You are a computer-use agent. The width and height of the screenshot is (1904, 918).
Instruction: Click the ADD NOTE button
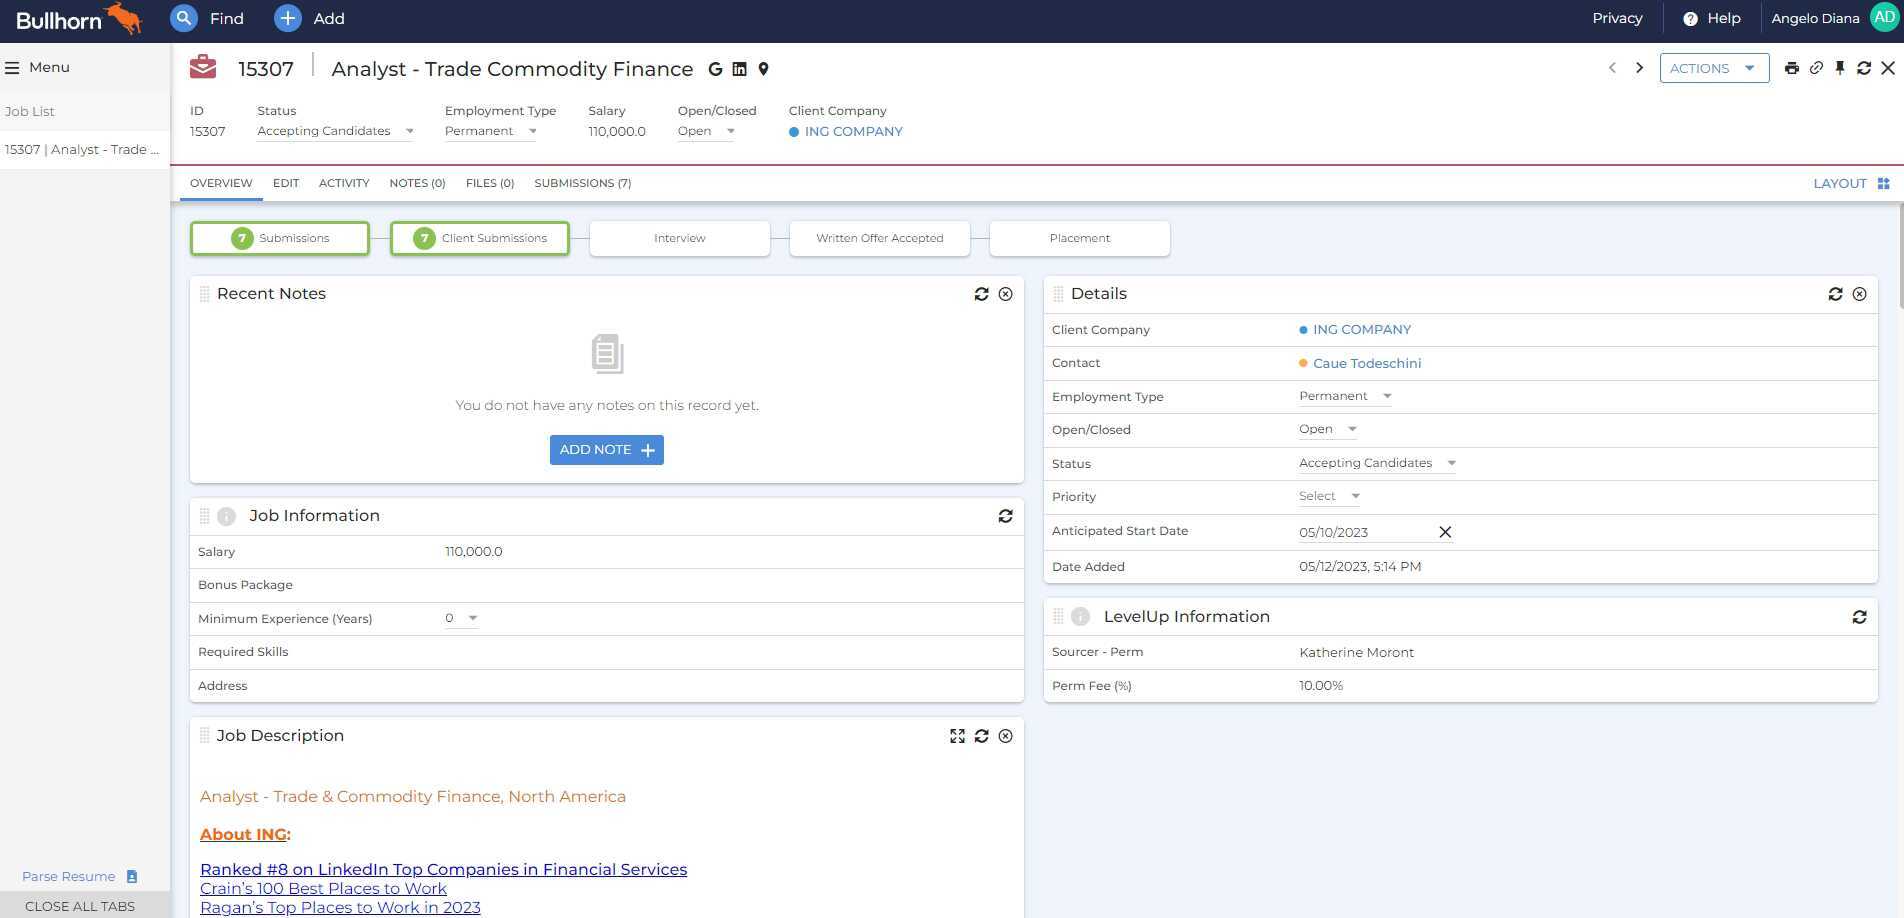[606, 449]
